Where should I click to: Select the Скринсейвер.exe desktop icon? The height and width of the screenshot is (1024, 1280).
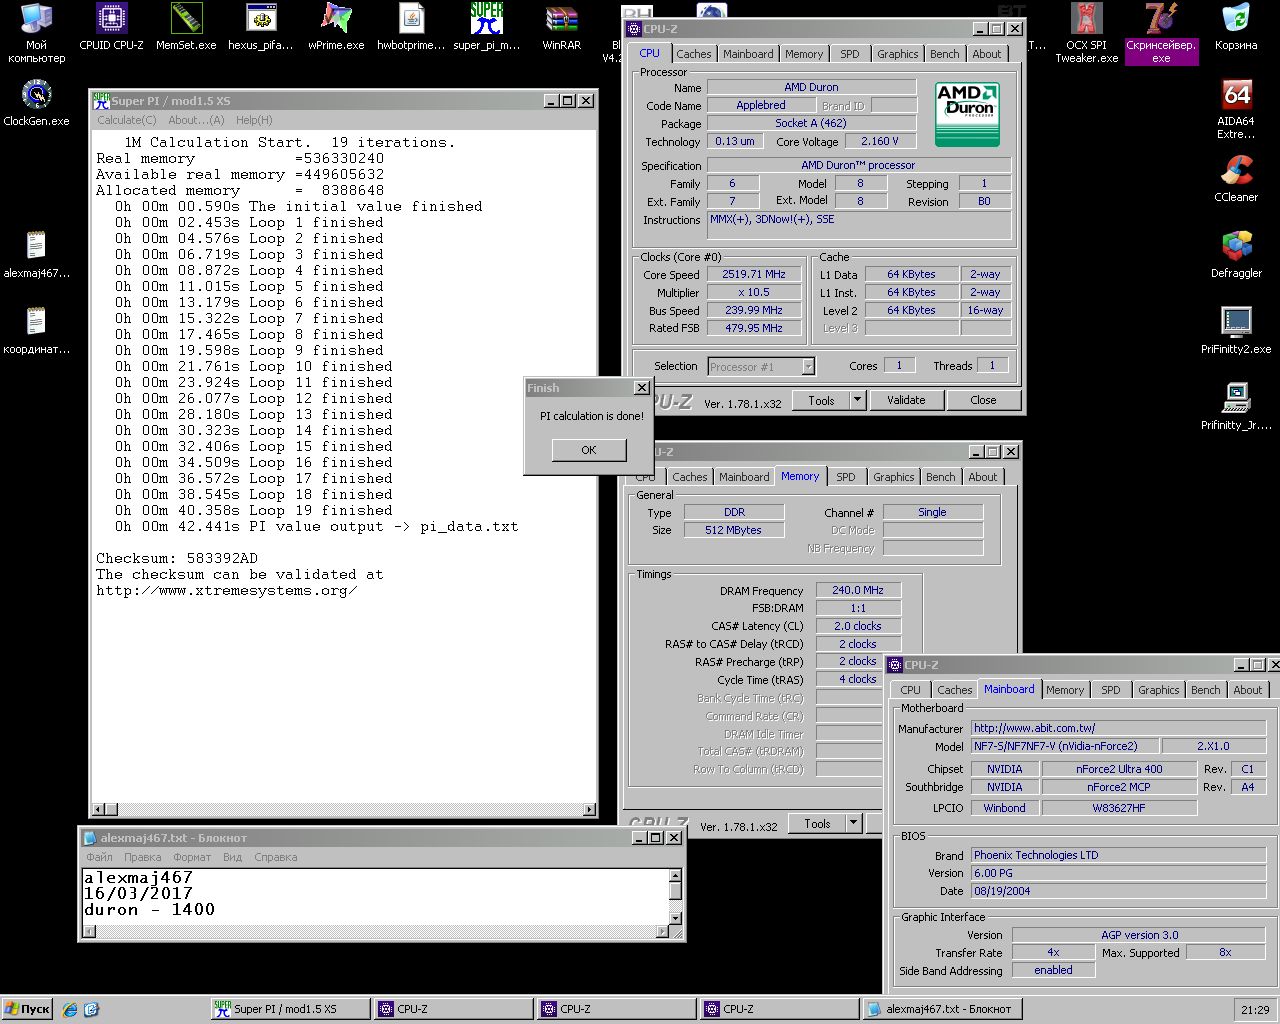1161,33
